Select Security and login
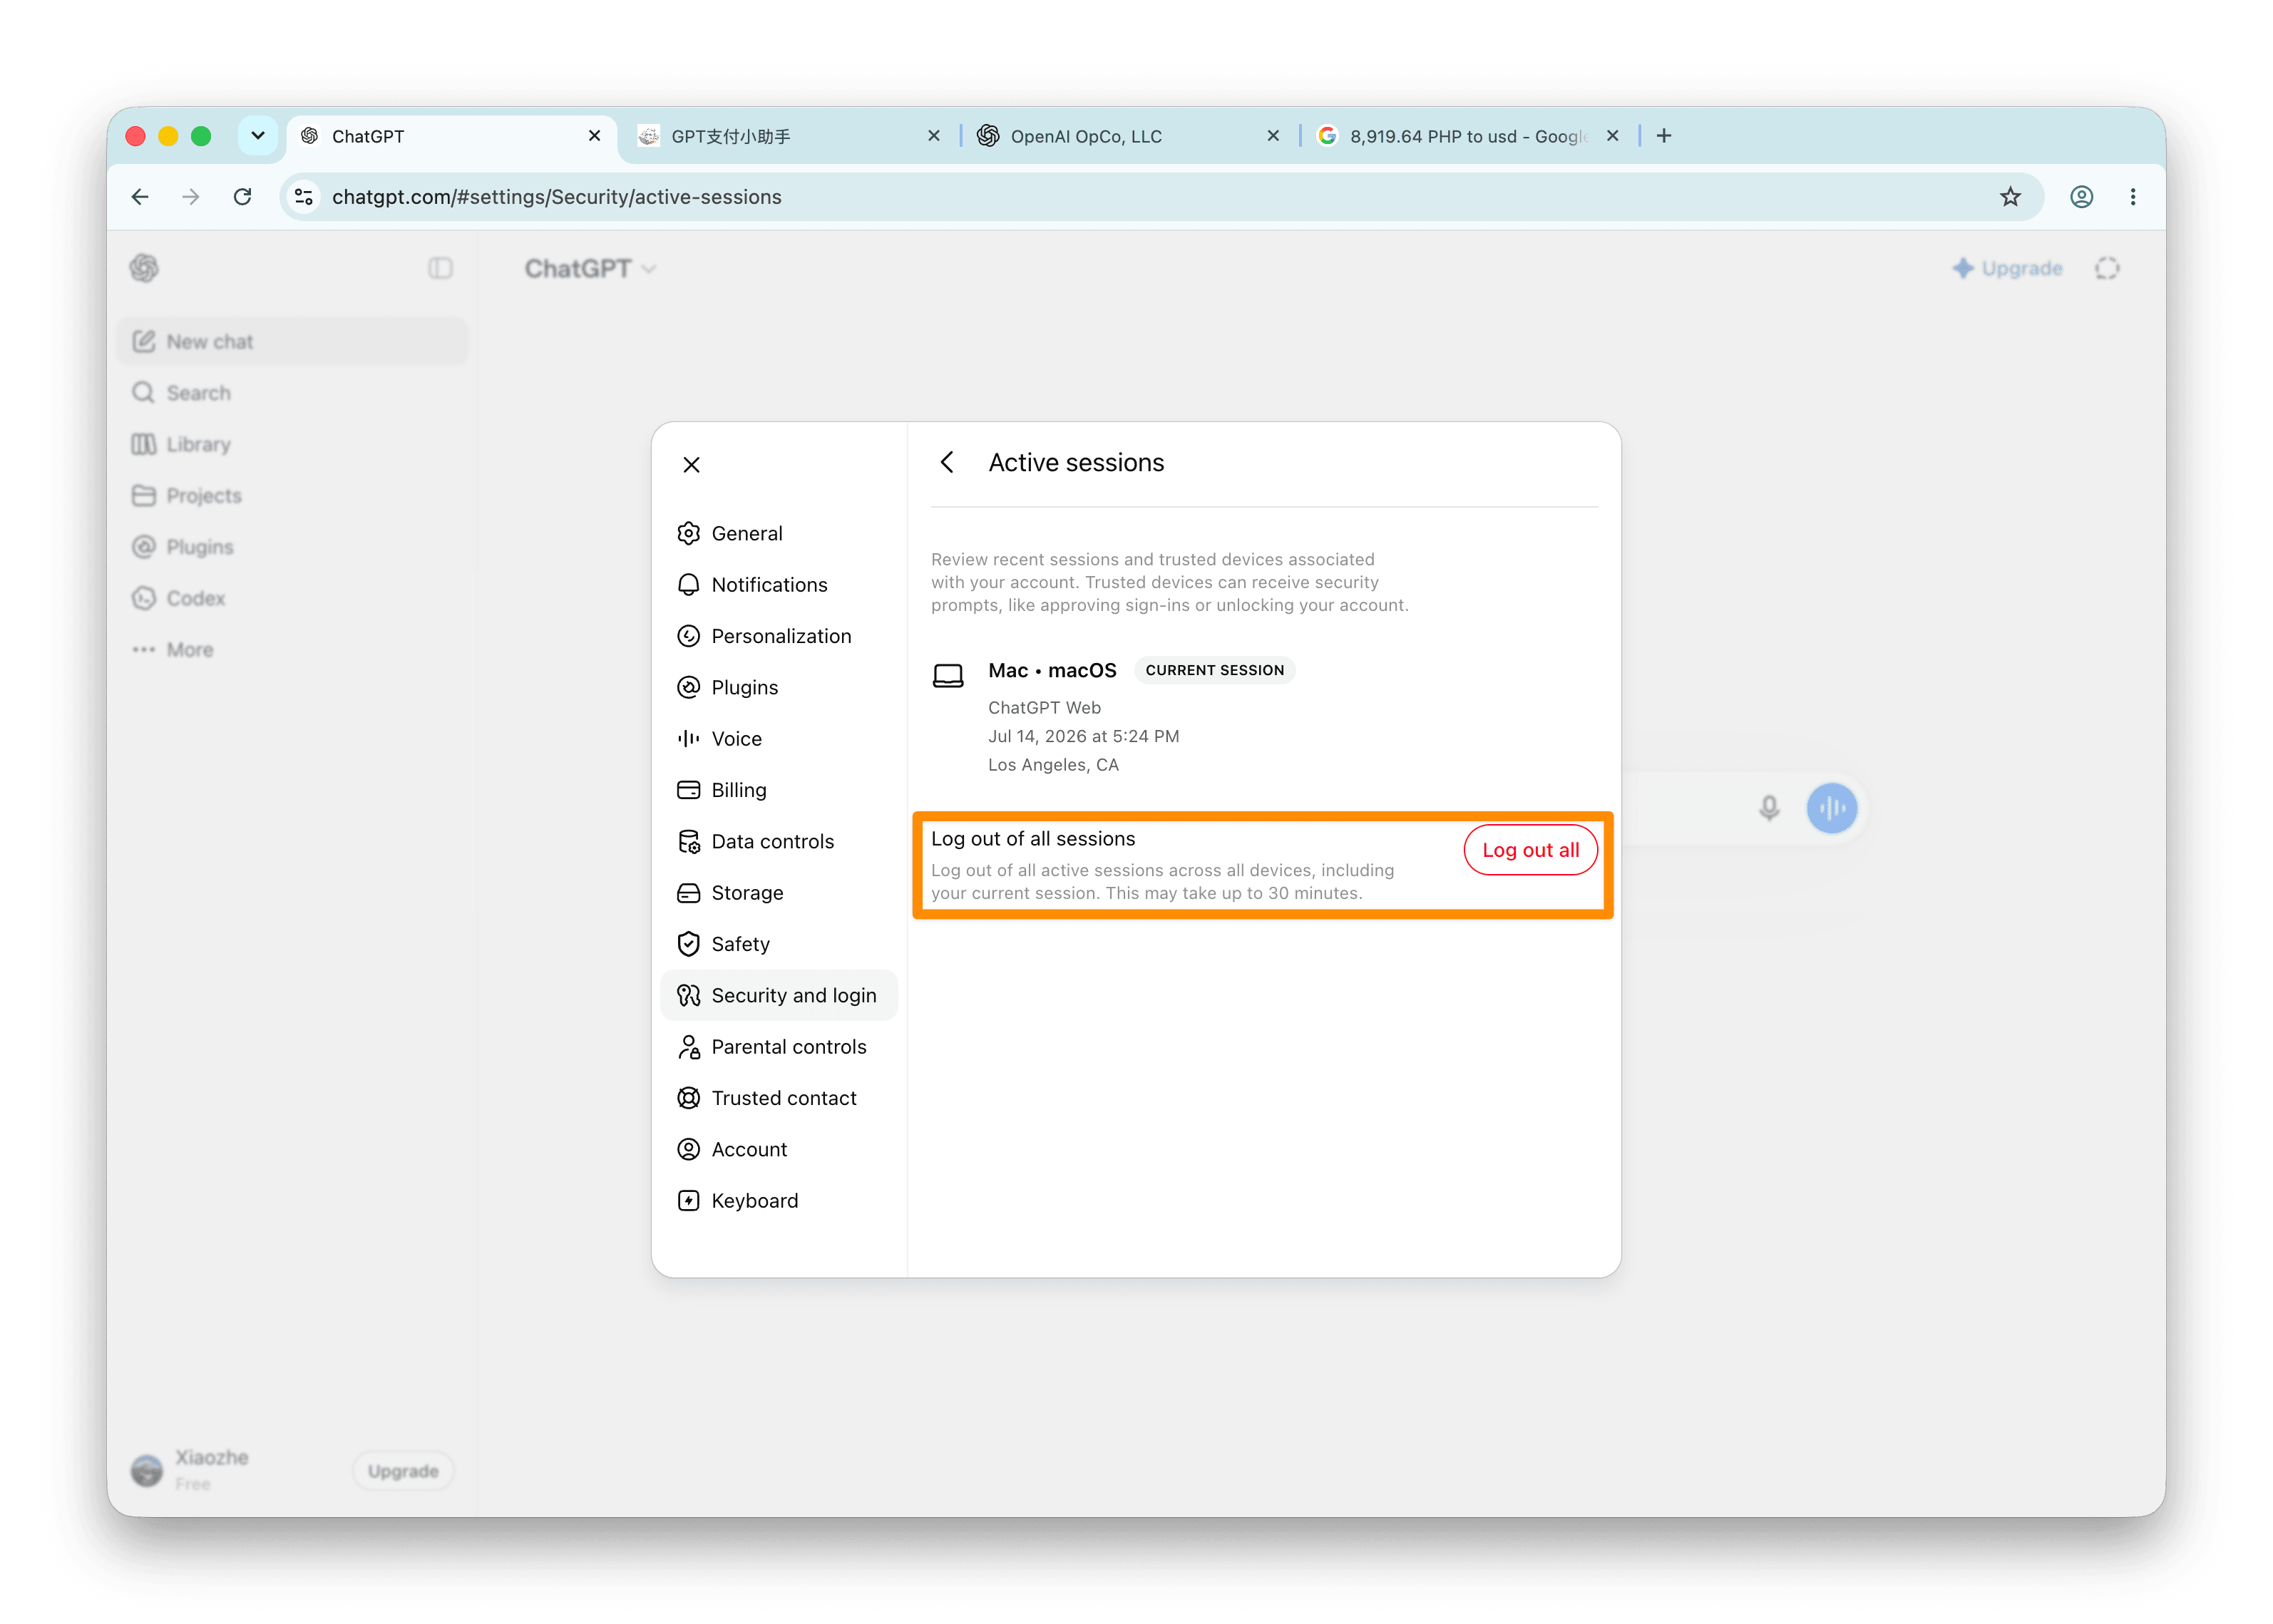This screenshot has height=1624, width=2273. [779, 995]
